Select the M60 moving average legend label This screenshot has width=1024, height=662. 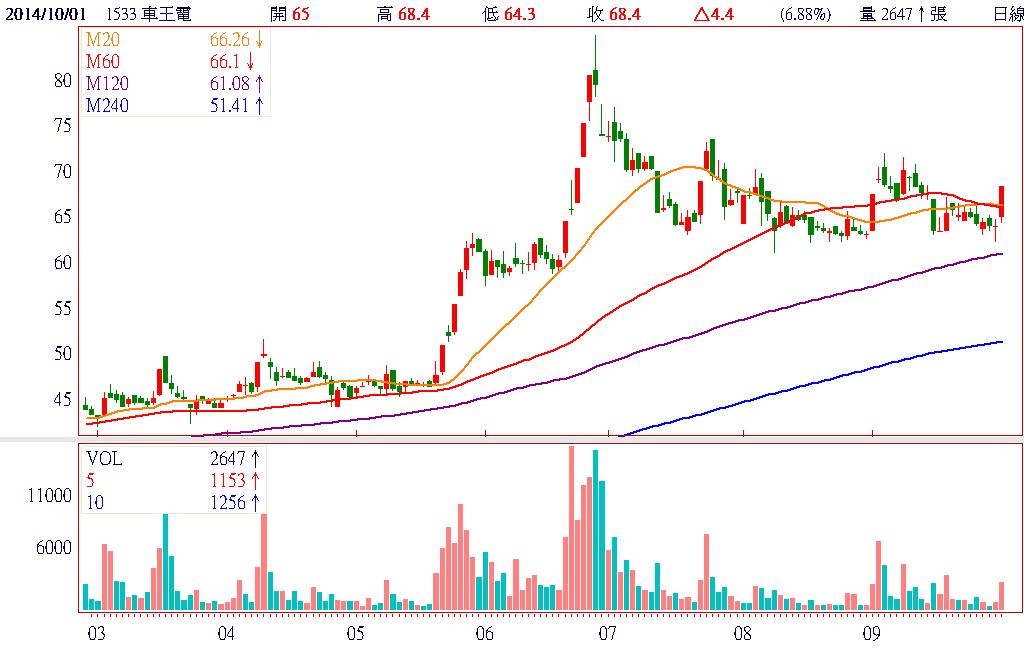100,61
